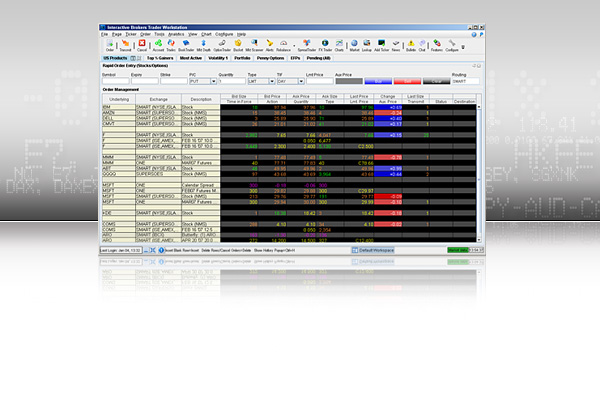The image size is (600, 400).
Task: Open the Mkt Scanner tool
Action: [254, 45]
